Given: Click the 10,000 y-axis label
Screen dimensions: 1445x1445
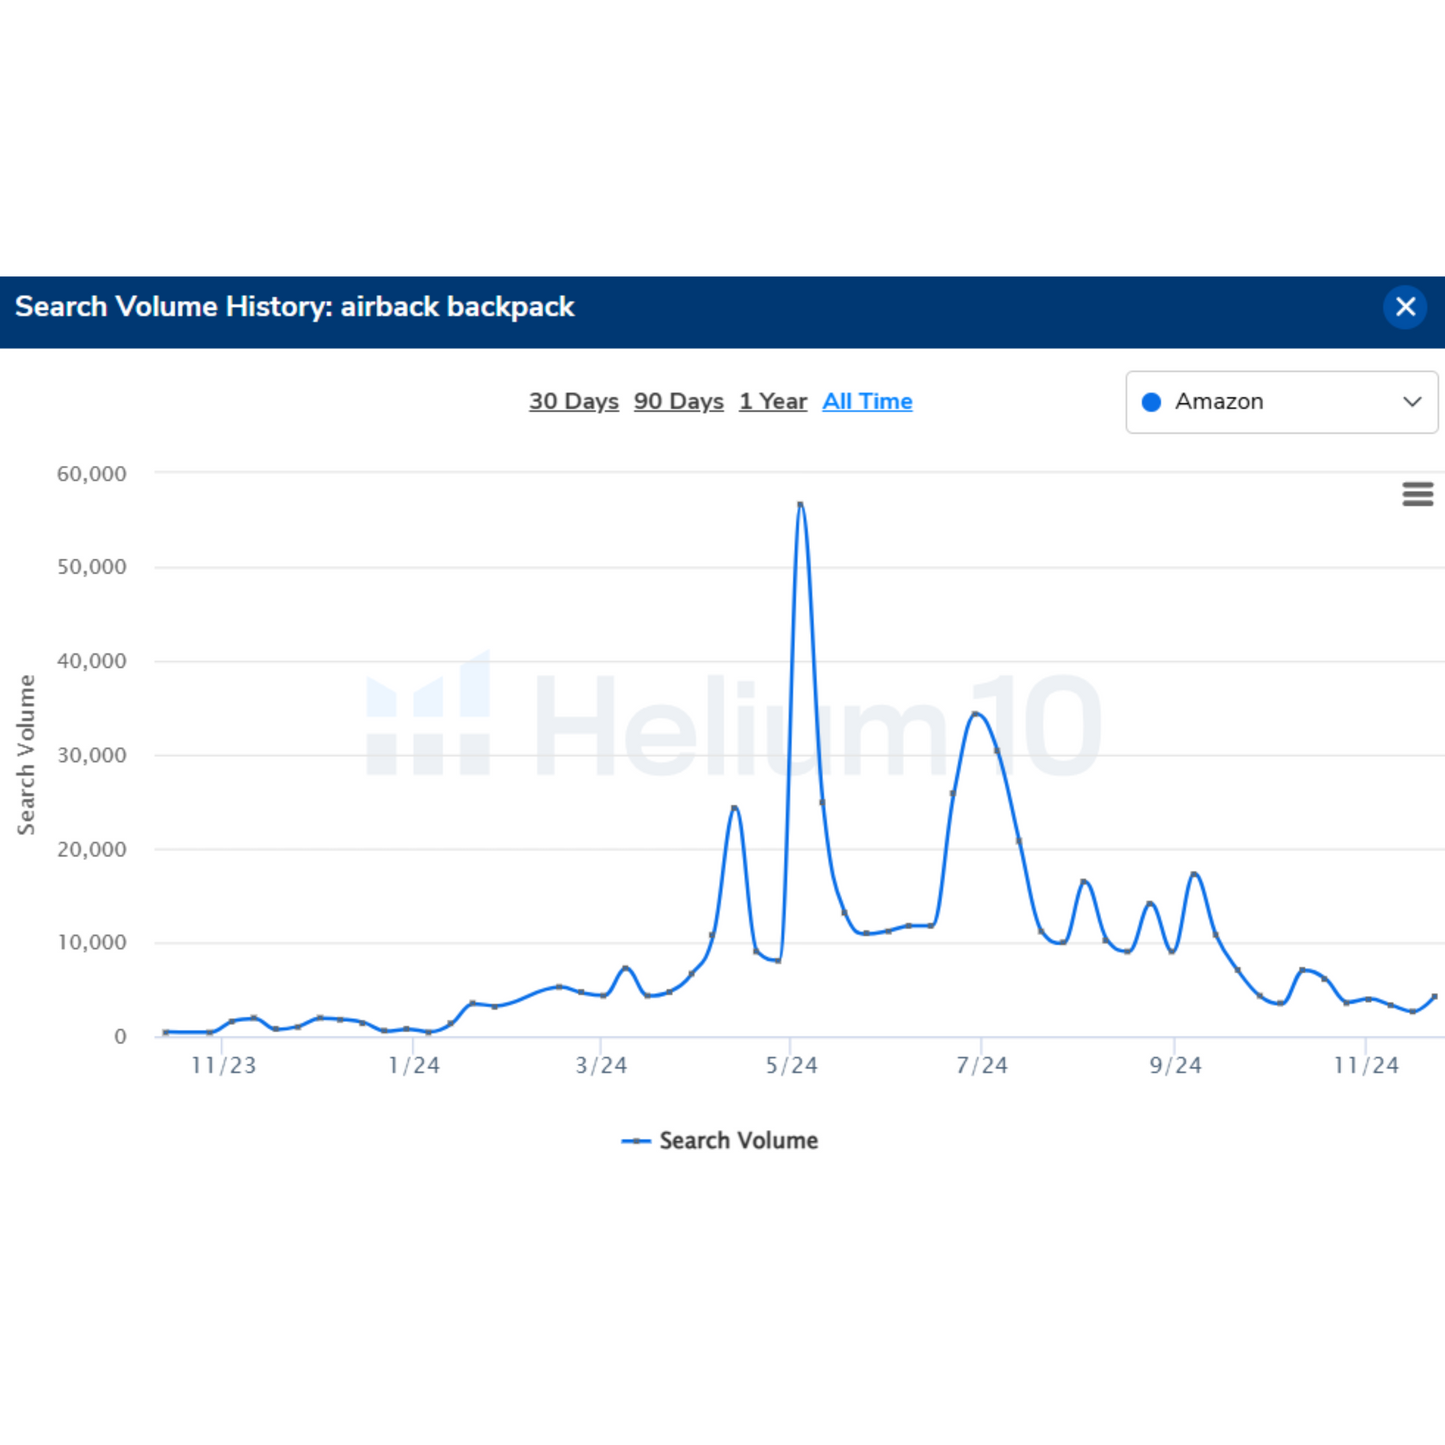Looking at the screenshot, I should (x=92, y=942).
